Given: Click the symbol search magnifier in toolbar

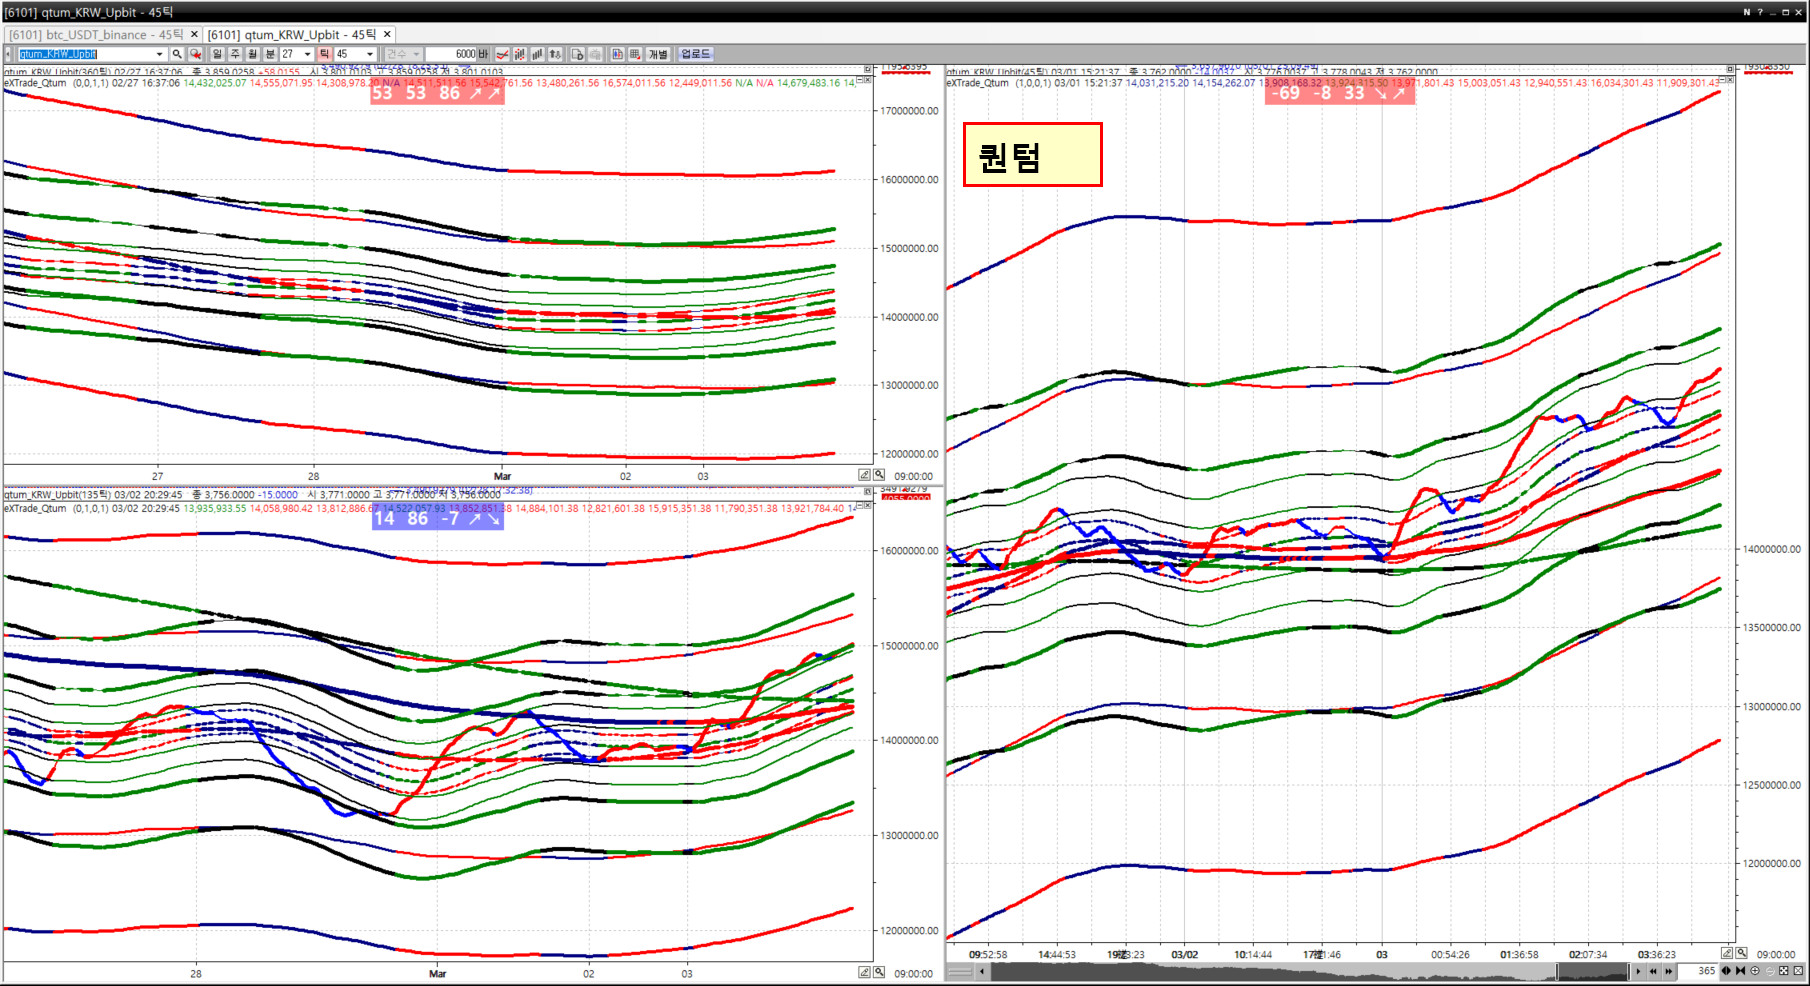Looking at the screenshot, I should click(x=177, y=54).
